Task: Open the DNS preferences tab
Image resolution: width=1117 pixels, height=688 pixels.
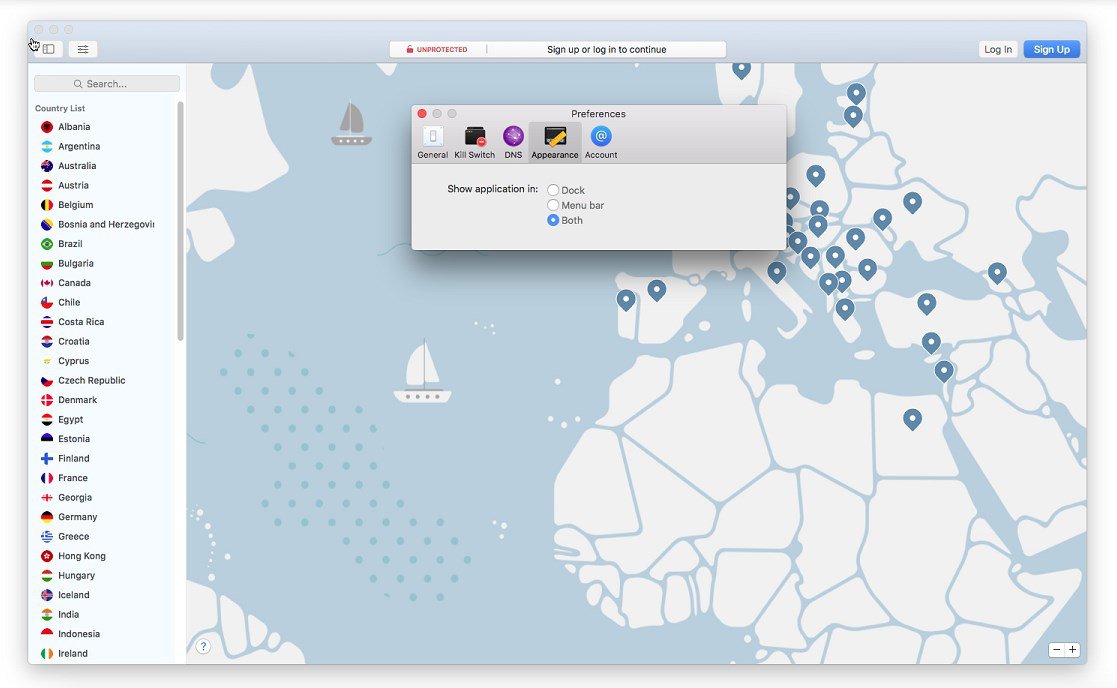Action: point(513,142)
